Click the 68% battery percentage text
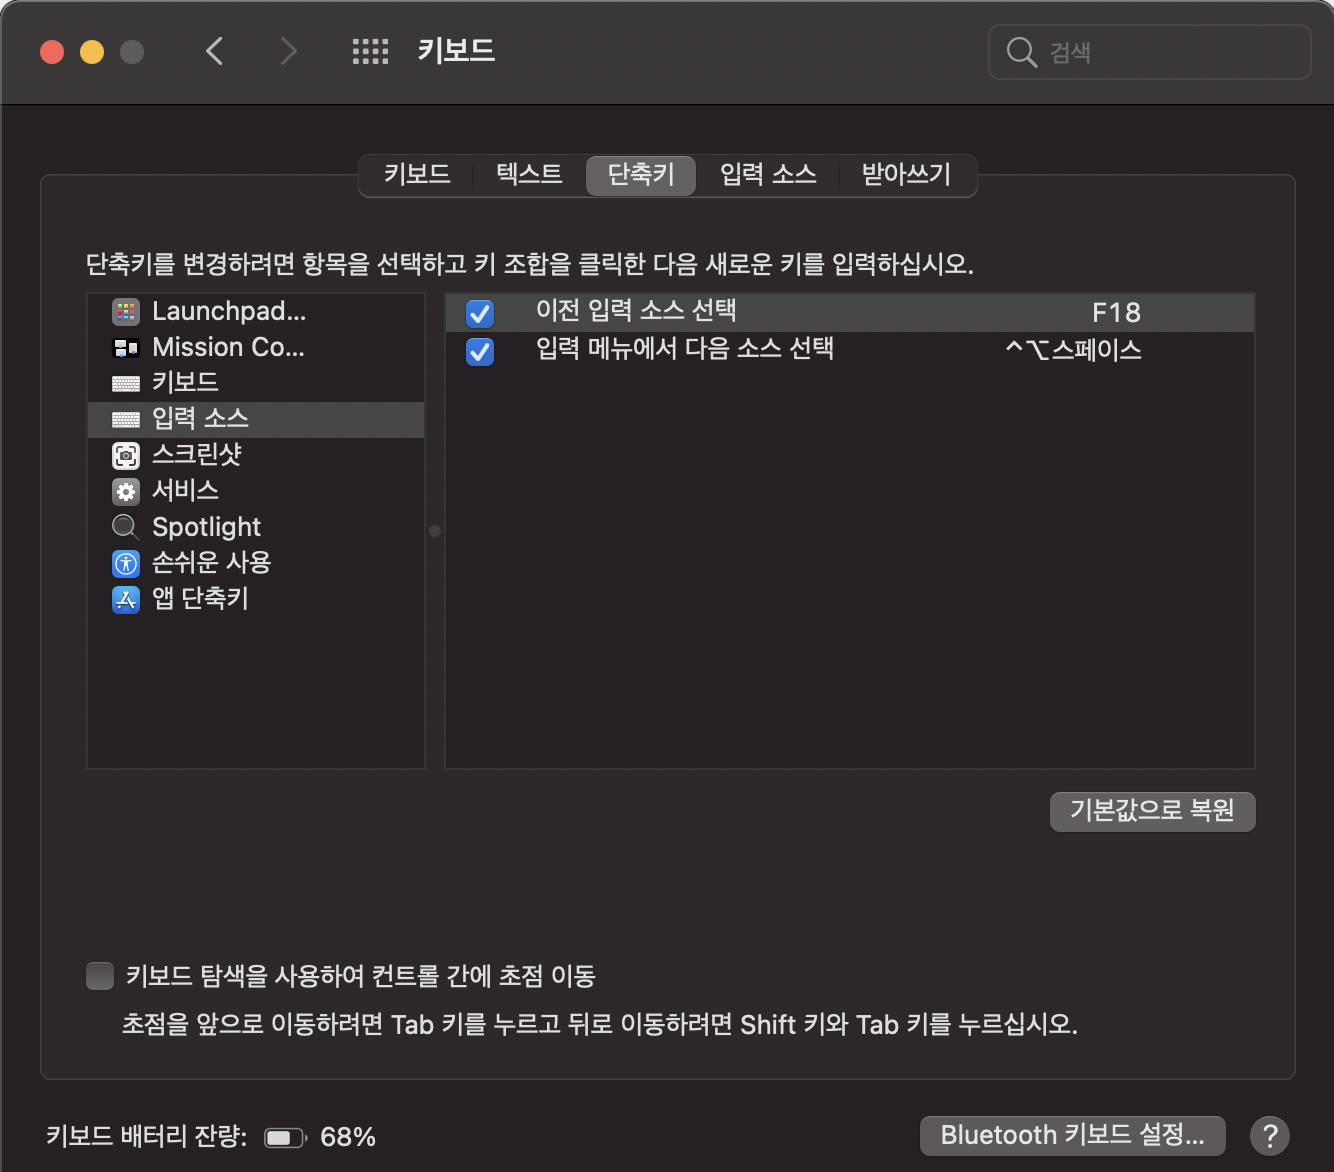1334x1172 pixels. click(x=348, y=1137)
